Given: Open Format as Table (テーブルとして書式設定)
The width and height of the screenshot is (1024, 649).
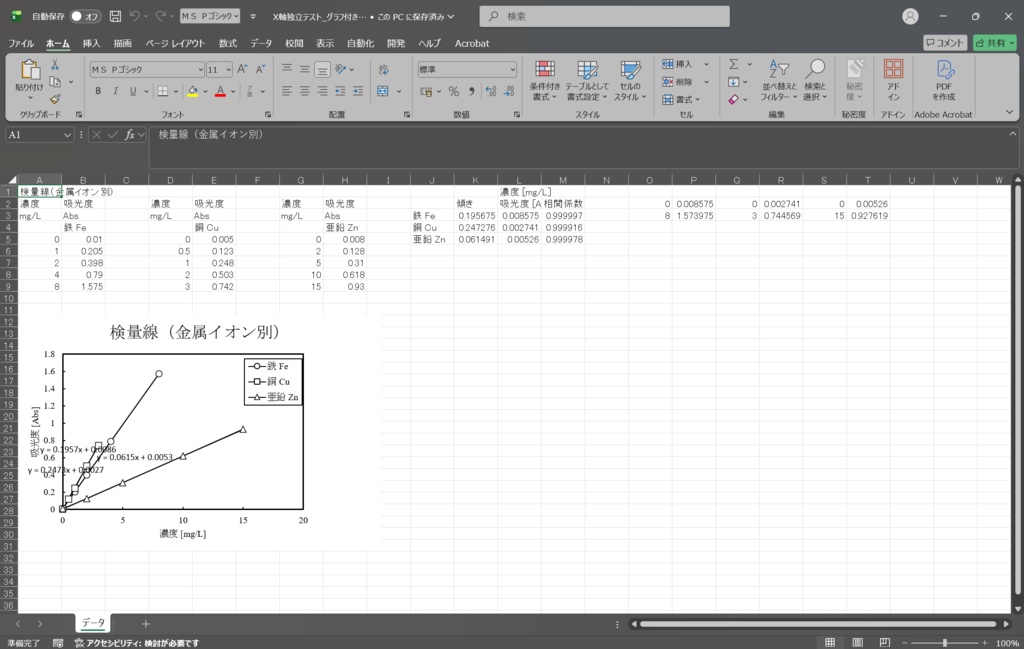Looking at the screenshot, I should click(x=587, y=81).
